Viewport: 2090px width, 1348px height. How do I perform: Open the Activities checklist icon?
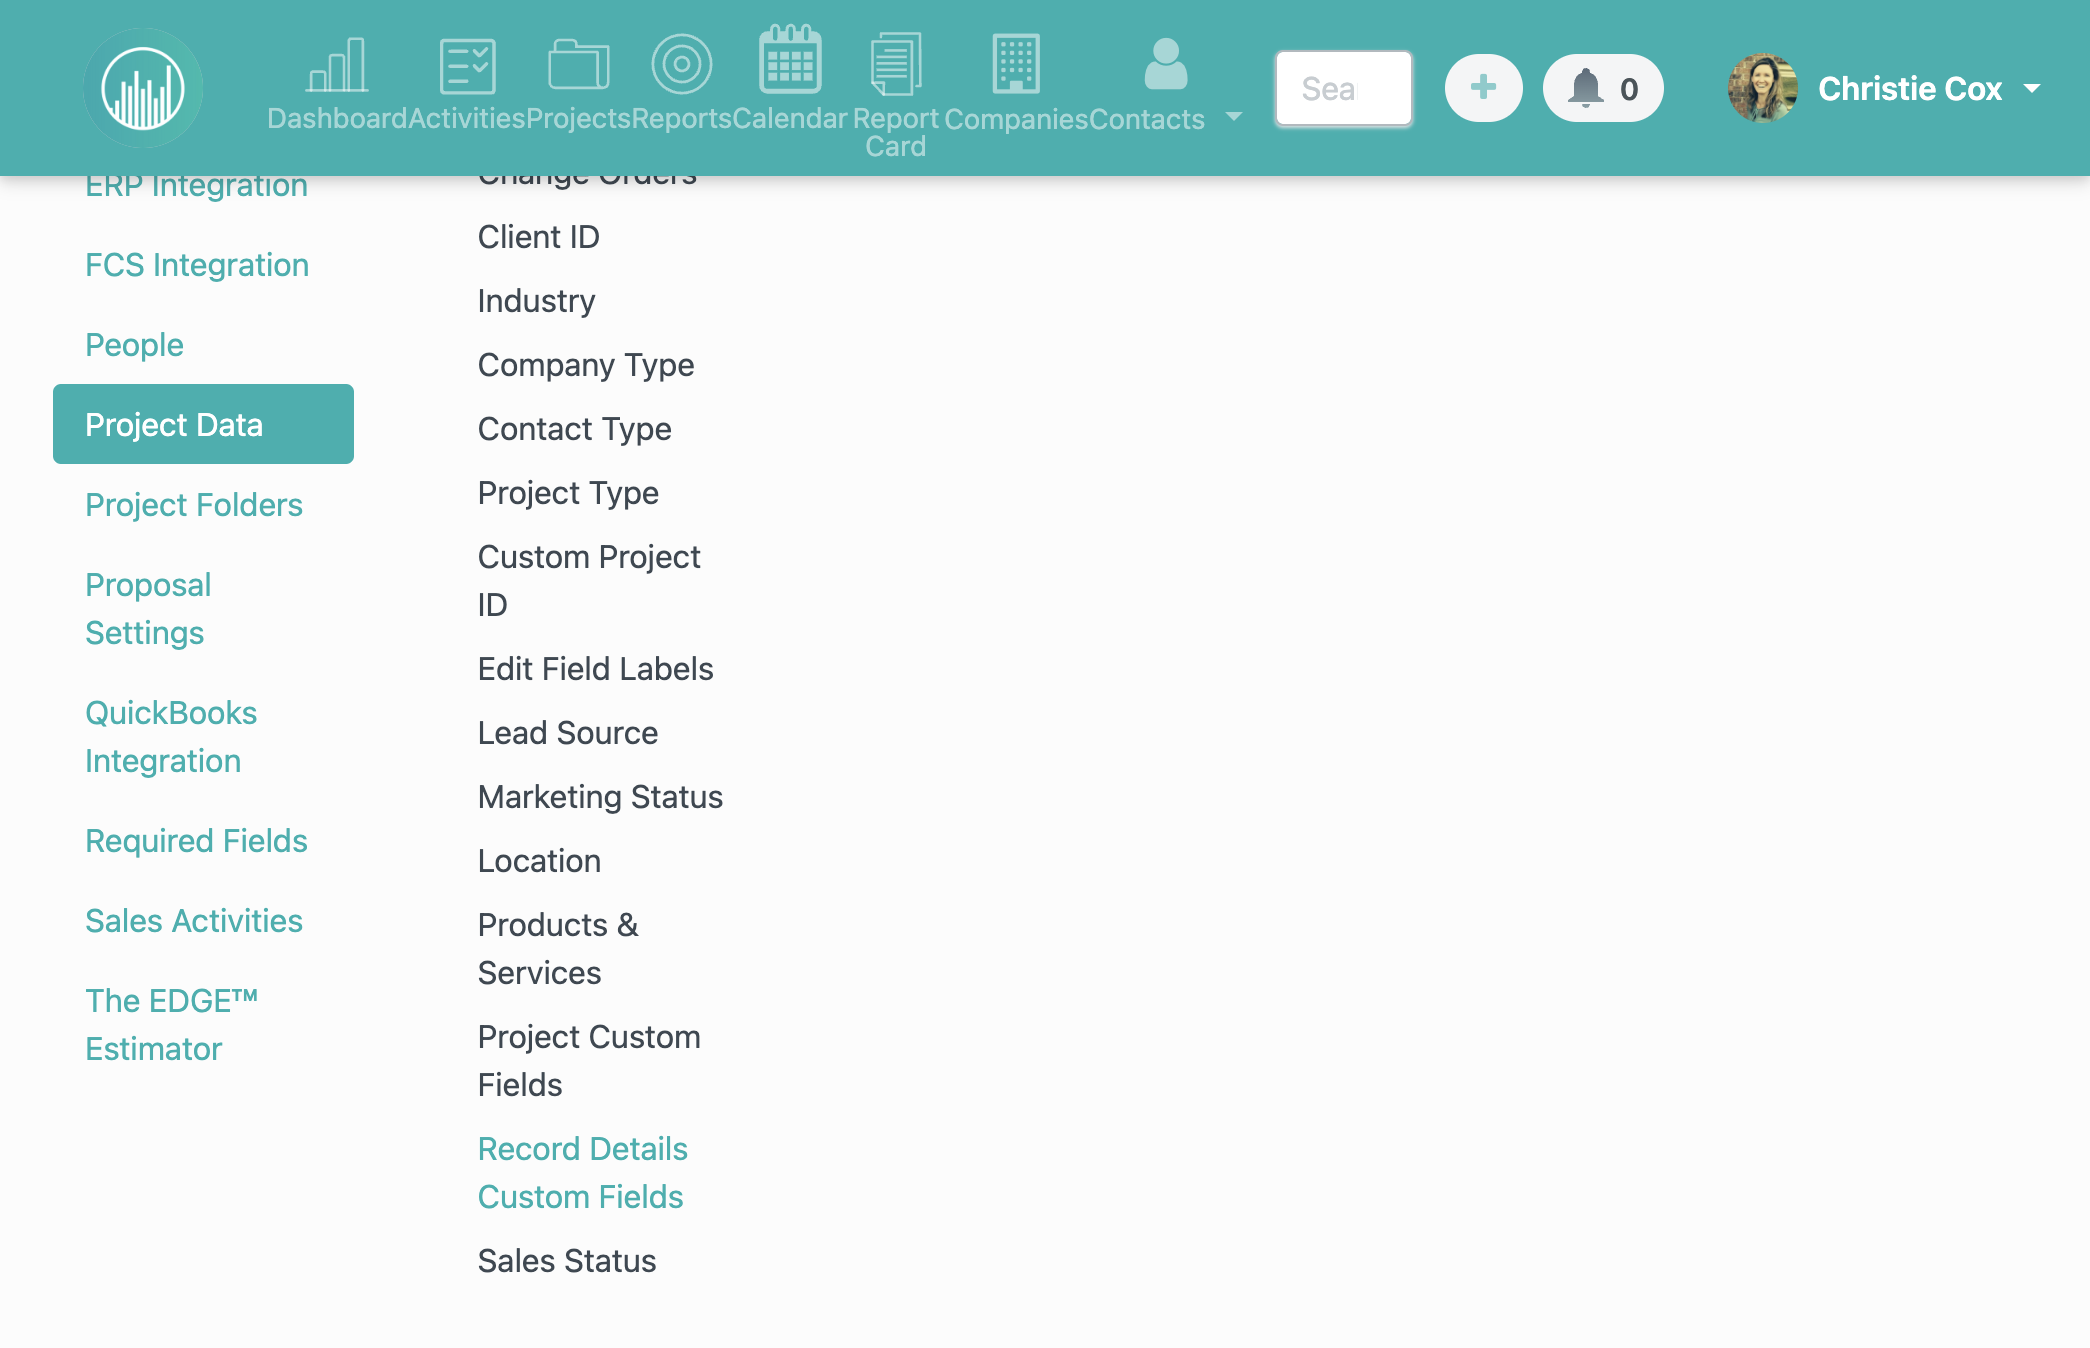click(467, 66)
